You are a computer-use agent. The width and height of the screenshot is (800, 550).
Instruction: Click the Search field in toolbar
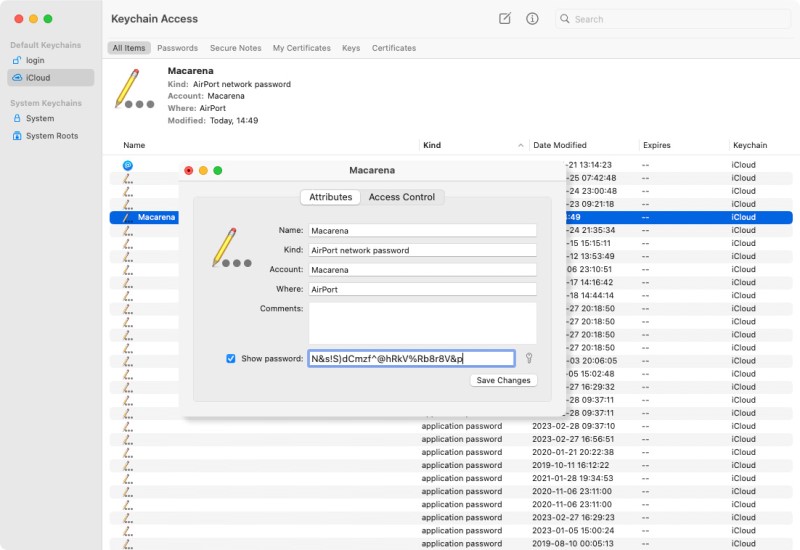pyautogui.click(x=673, y=19)
